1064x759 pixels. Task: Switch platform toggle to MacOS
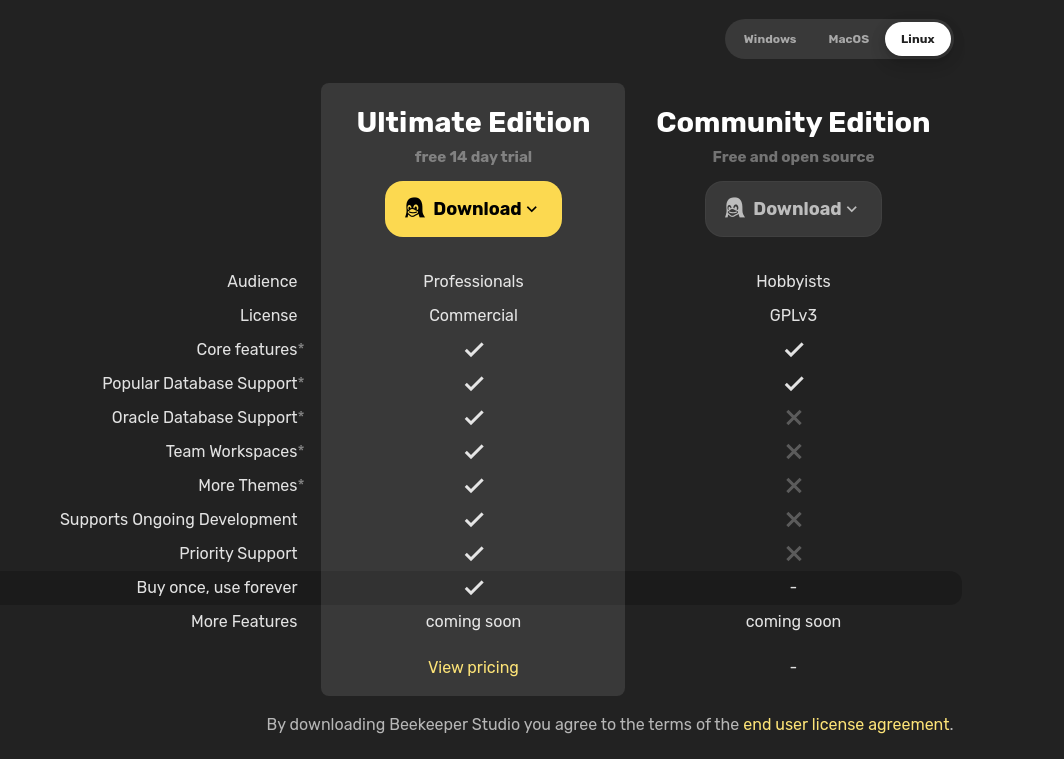849,39
